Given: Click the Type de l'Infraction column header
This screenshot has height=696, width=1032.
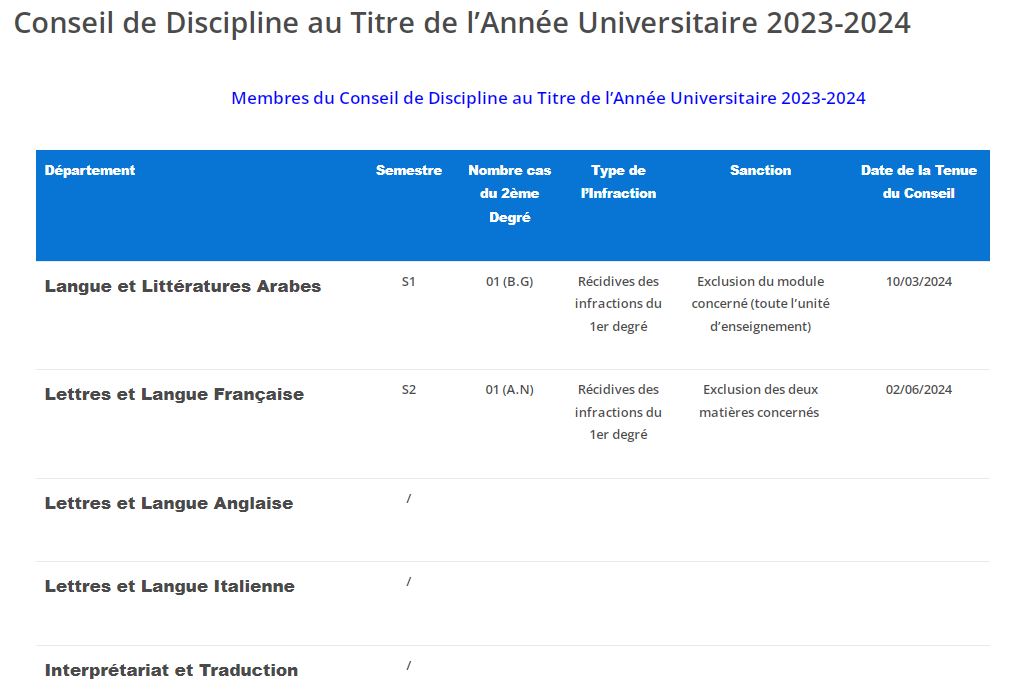Looking at the screenshot, I should coord(618,182).
